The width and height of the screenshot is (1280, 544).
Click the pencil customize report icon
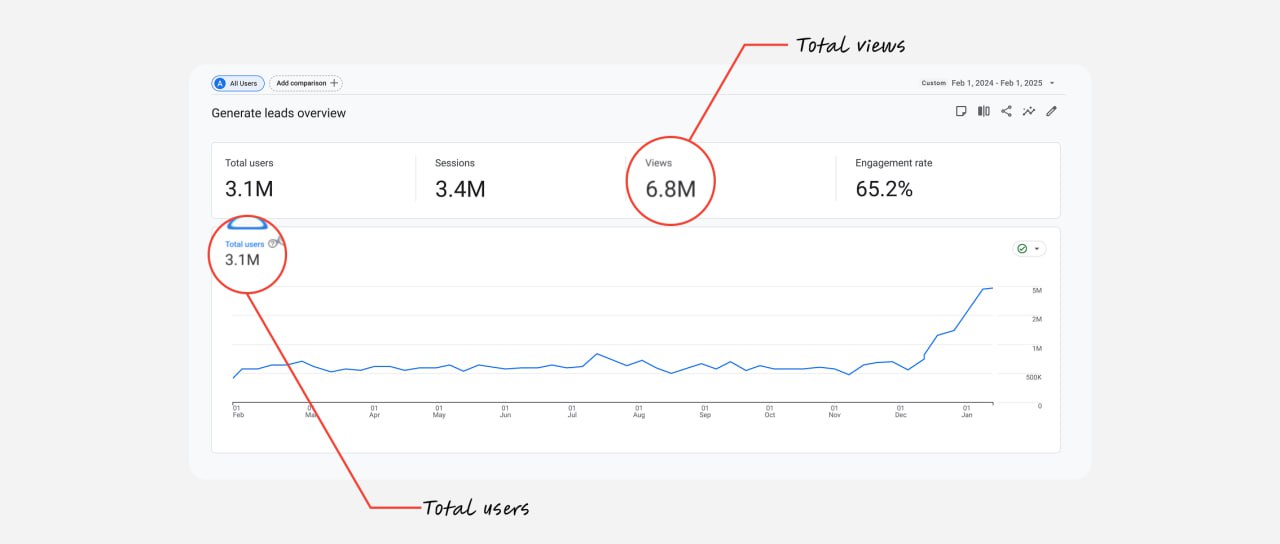pyautogui.click(x=1051, y=111)
